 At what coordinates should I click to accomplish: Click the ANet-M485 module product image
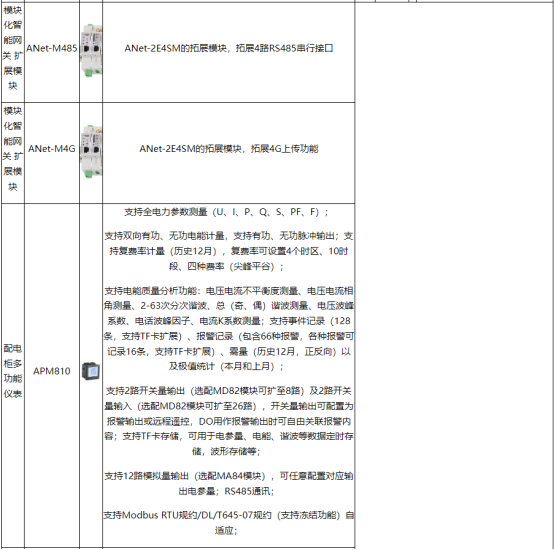(92, 50)
